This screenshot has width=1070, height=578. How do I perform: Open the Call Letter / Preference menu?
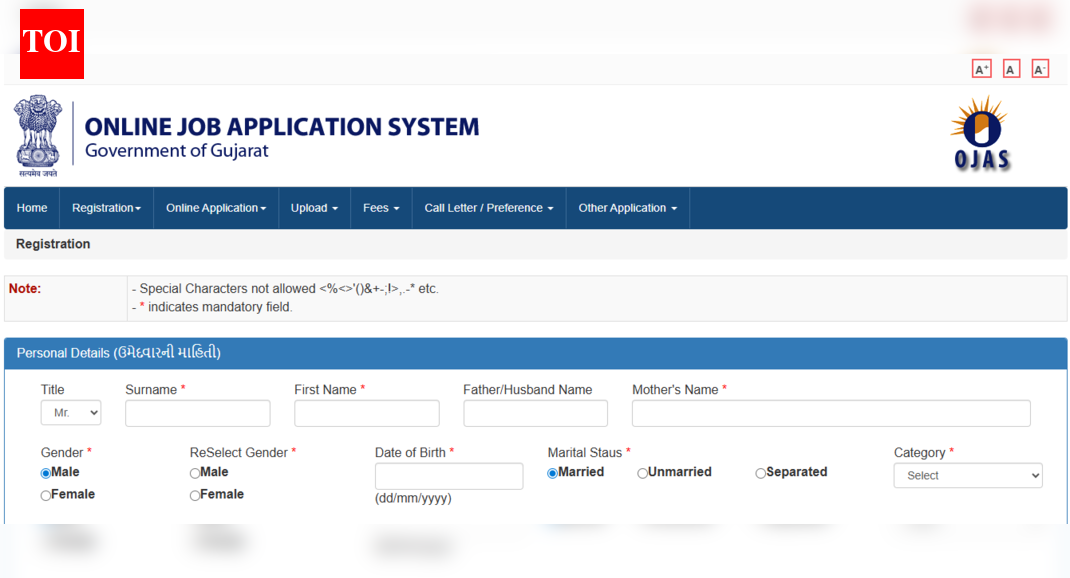488,208
